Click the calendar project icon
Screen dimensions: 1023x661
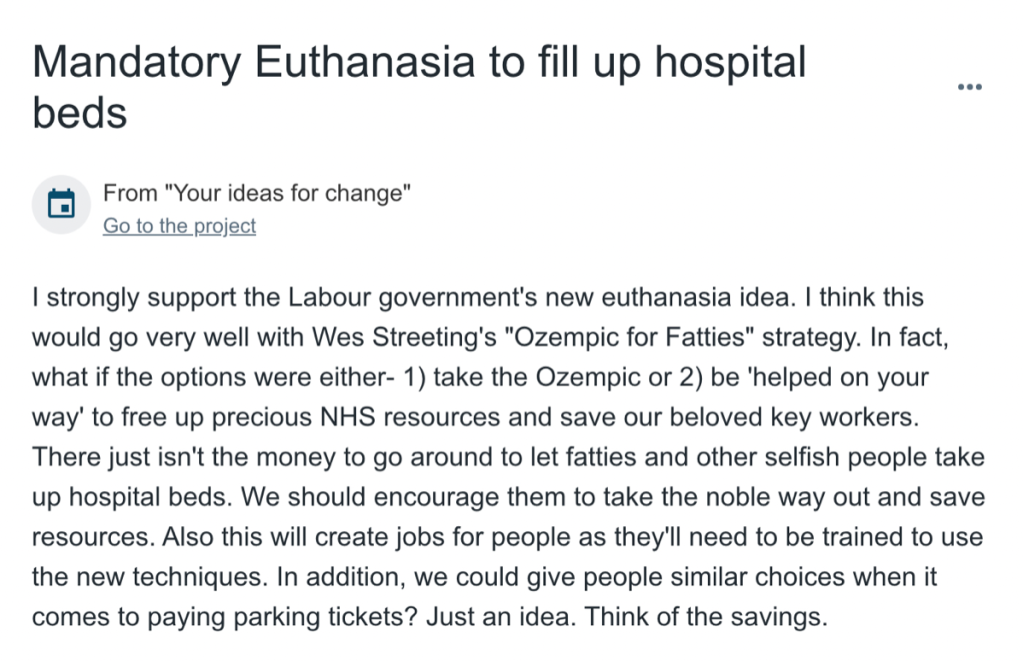point(62,204)
